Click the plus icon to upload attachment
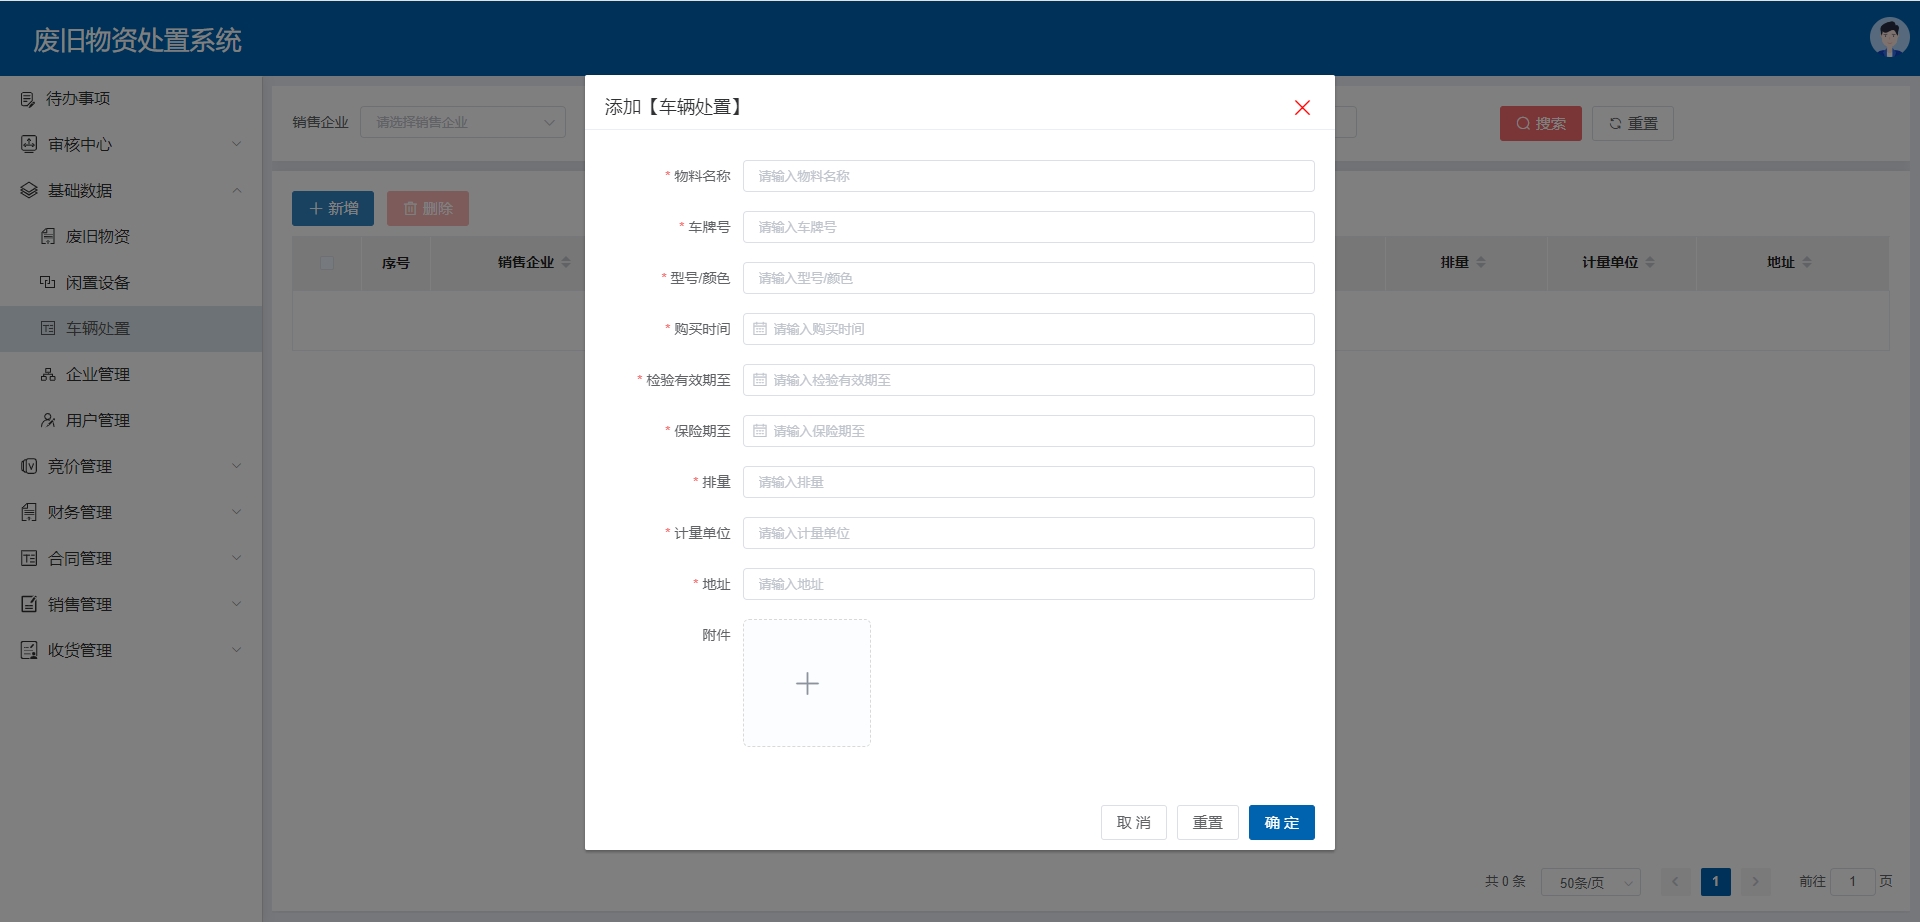Screen dimensions: 1920x922 click(807, 683)
